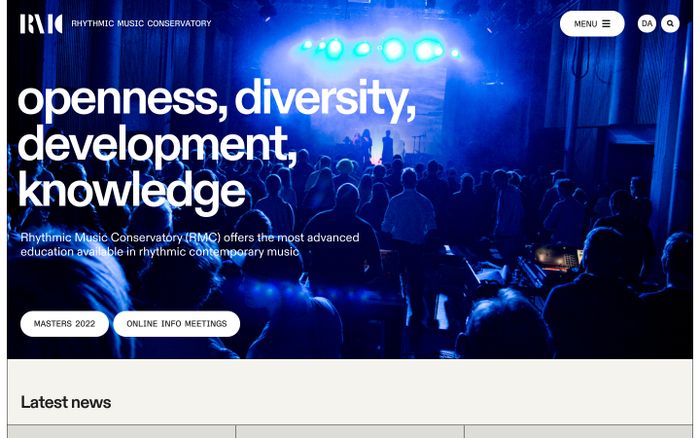Open the search magnifier icon
Viewport: 700px width, 438px height.
(670, 24)
